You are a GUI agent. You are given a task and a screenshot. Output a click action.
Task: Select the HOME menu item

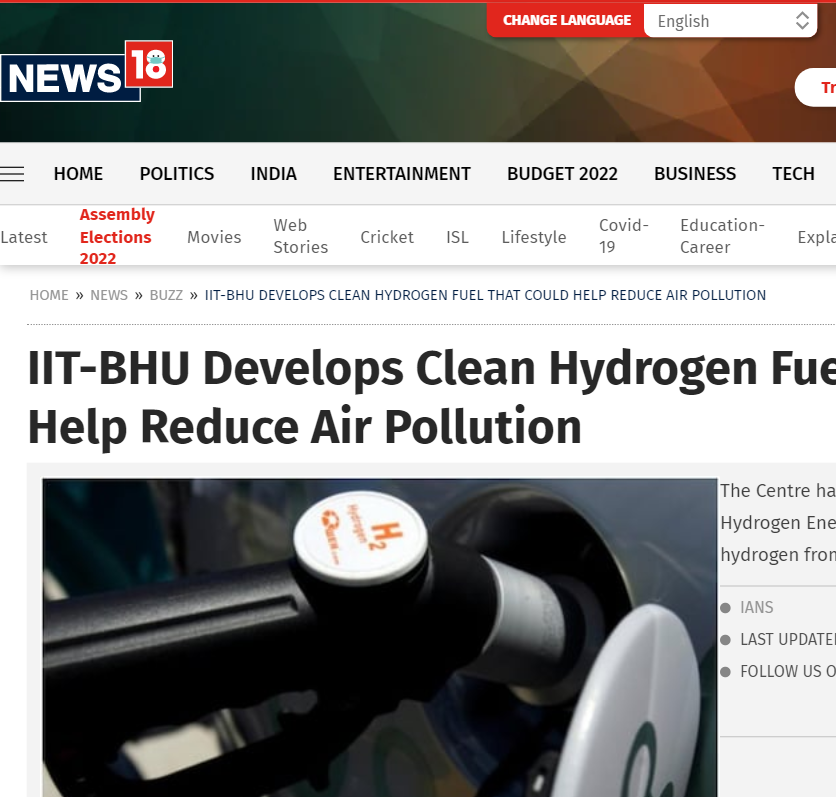click(x=78, y=173)
